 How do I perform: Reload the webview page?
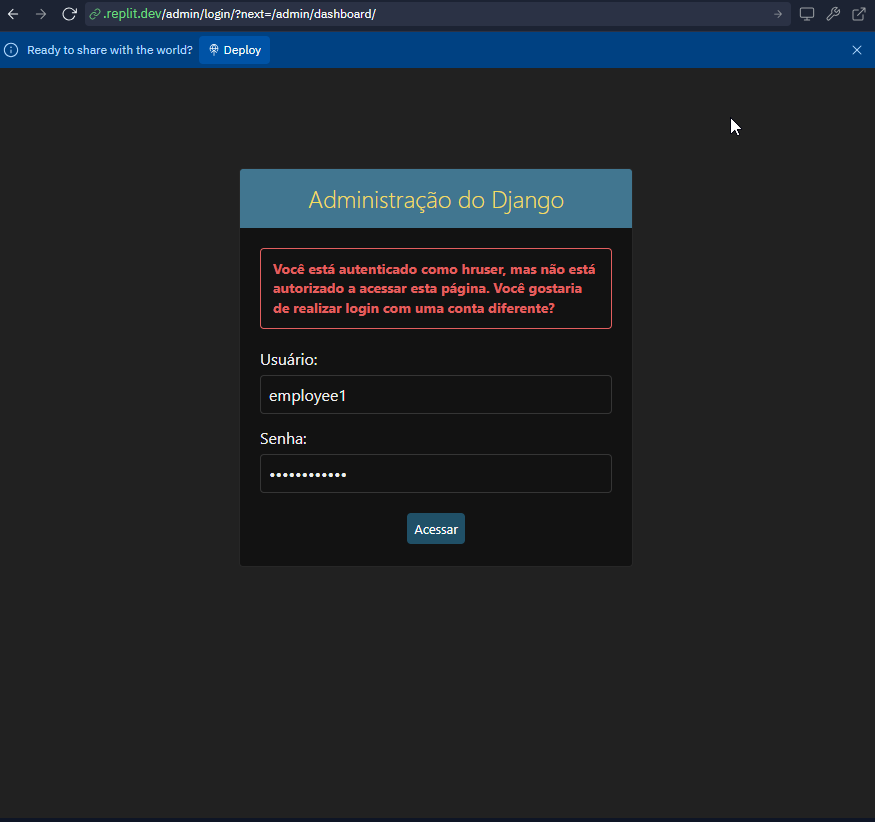coord(69,14)
